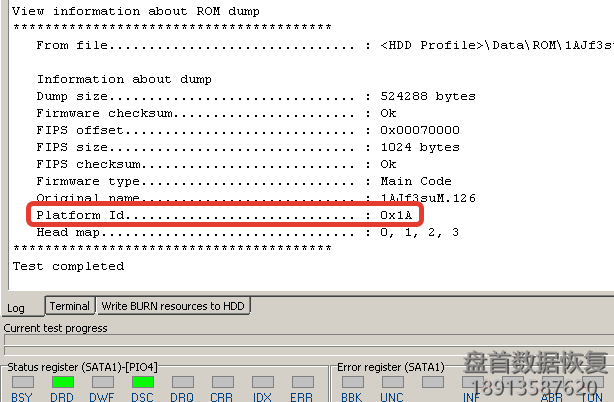Click the DRQ status indicator

(x=182, y=382)
